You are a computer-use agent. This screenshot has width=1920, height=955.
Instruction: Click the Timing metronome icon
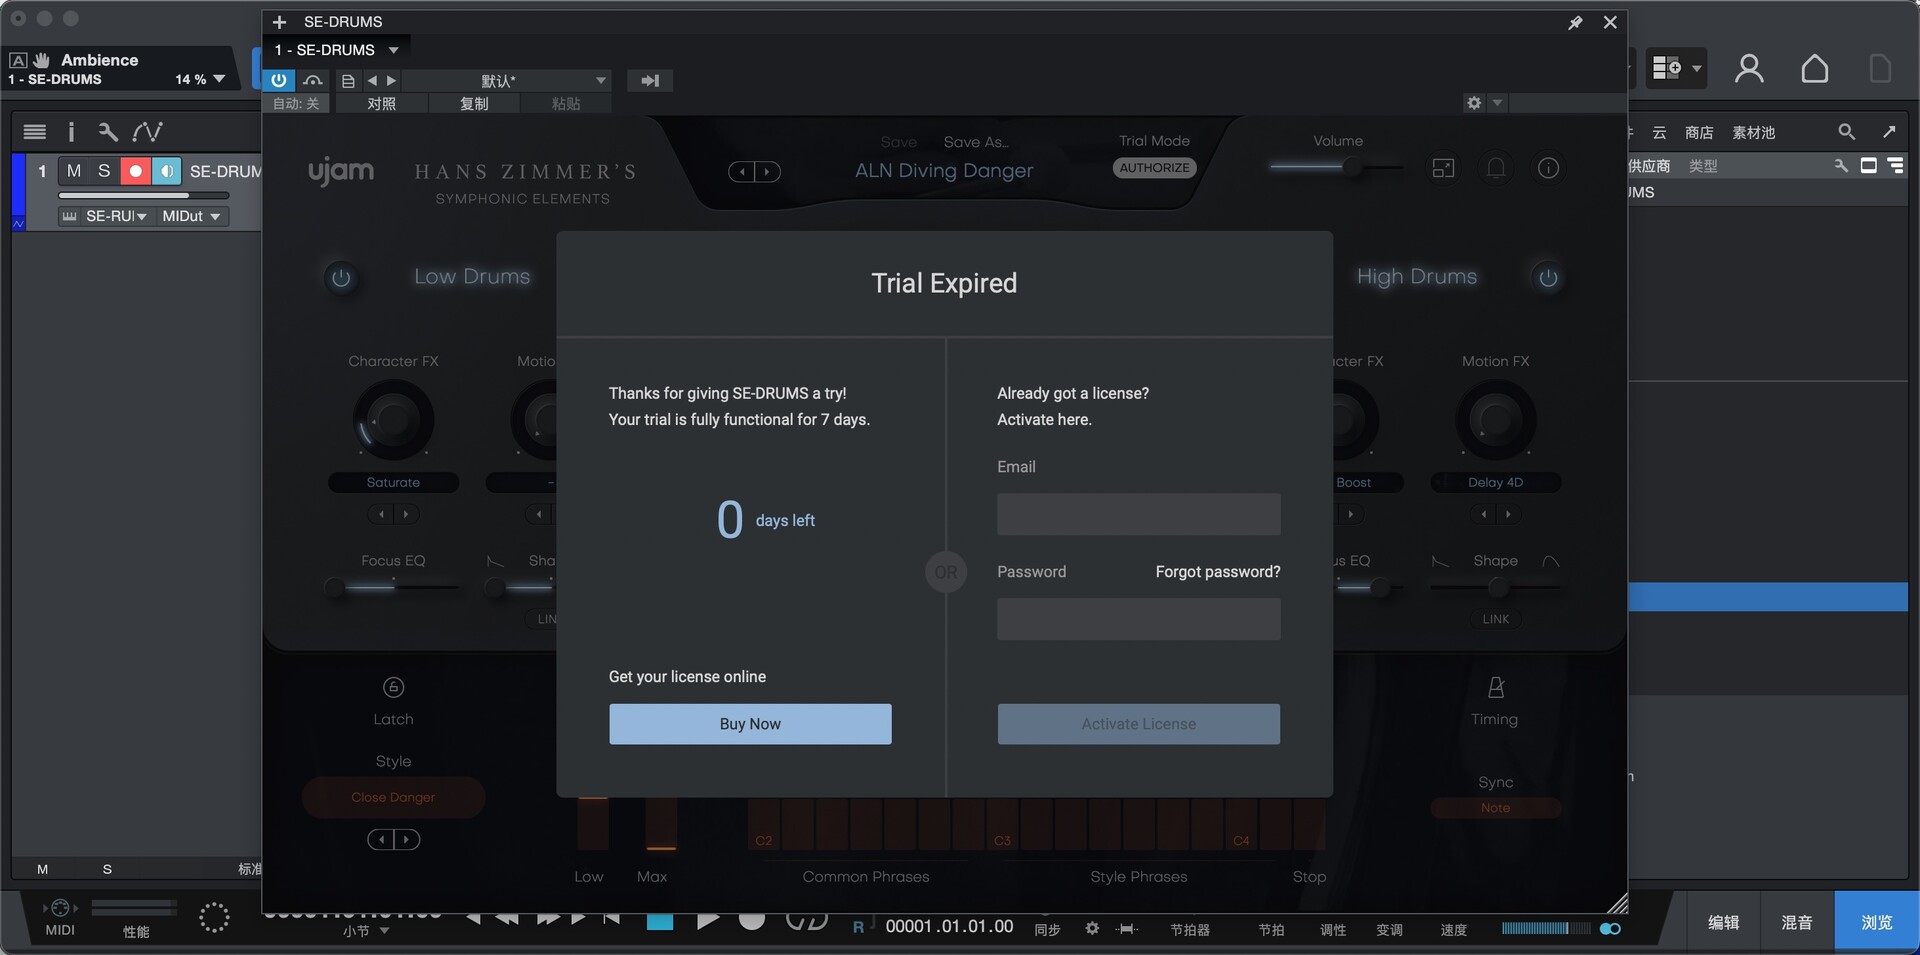1496,687
